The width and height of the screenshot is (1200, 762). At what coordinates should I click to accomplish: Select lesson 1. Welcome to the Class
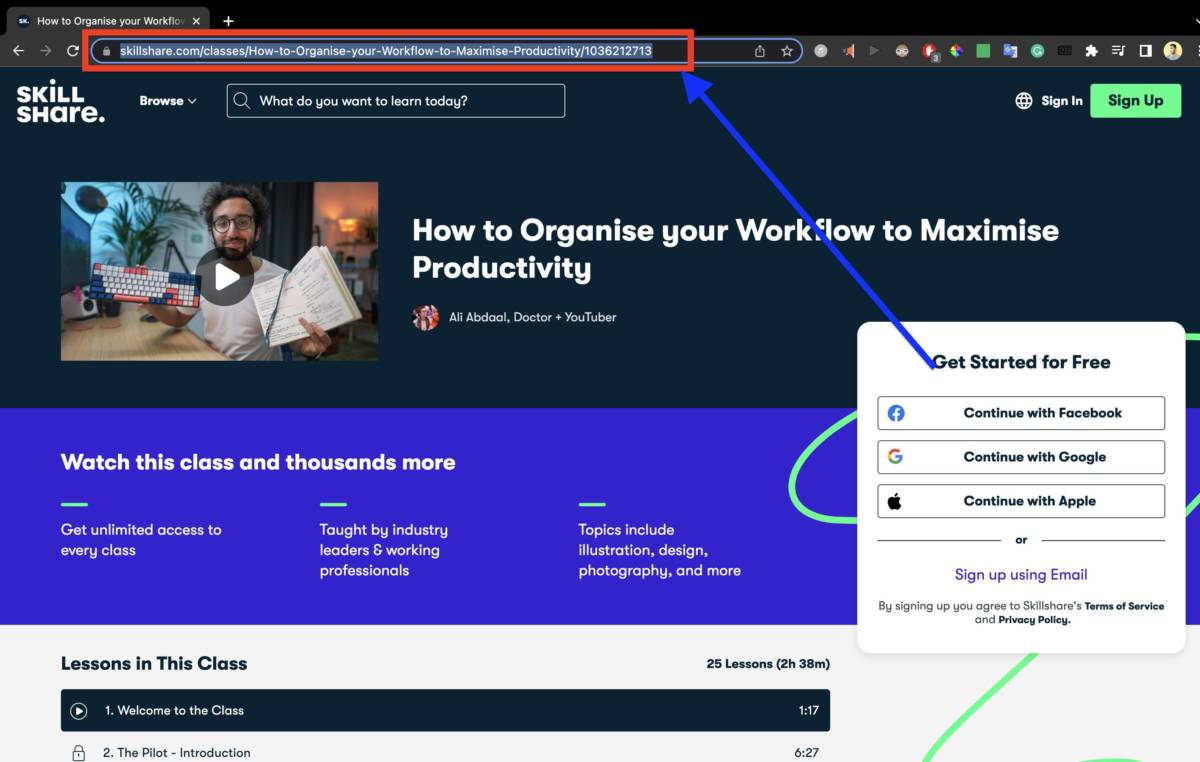tap(445, 710)
